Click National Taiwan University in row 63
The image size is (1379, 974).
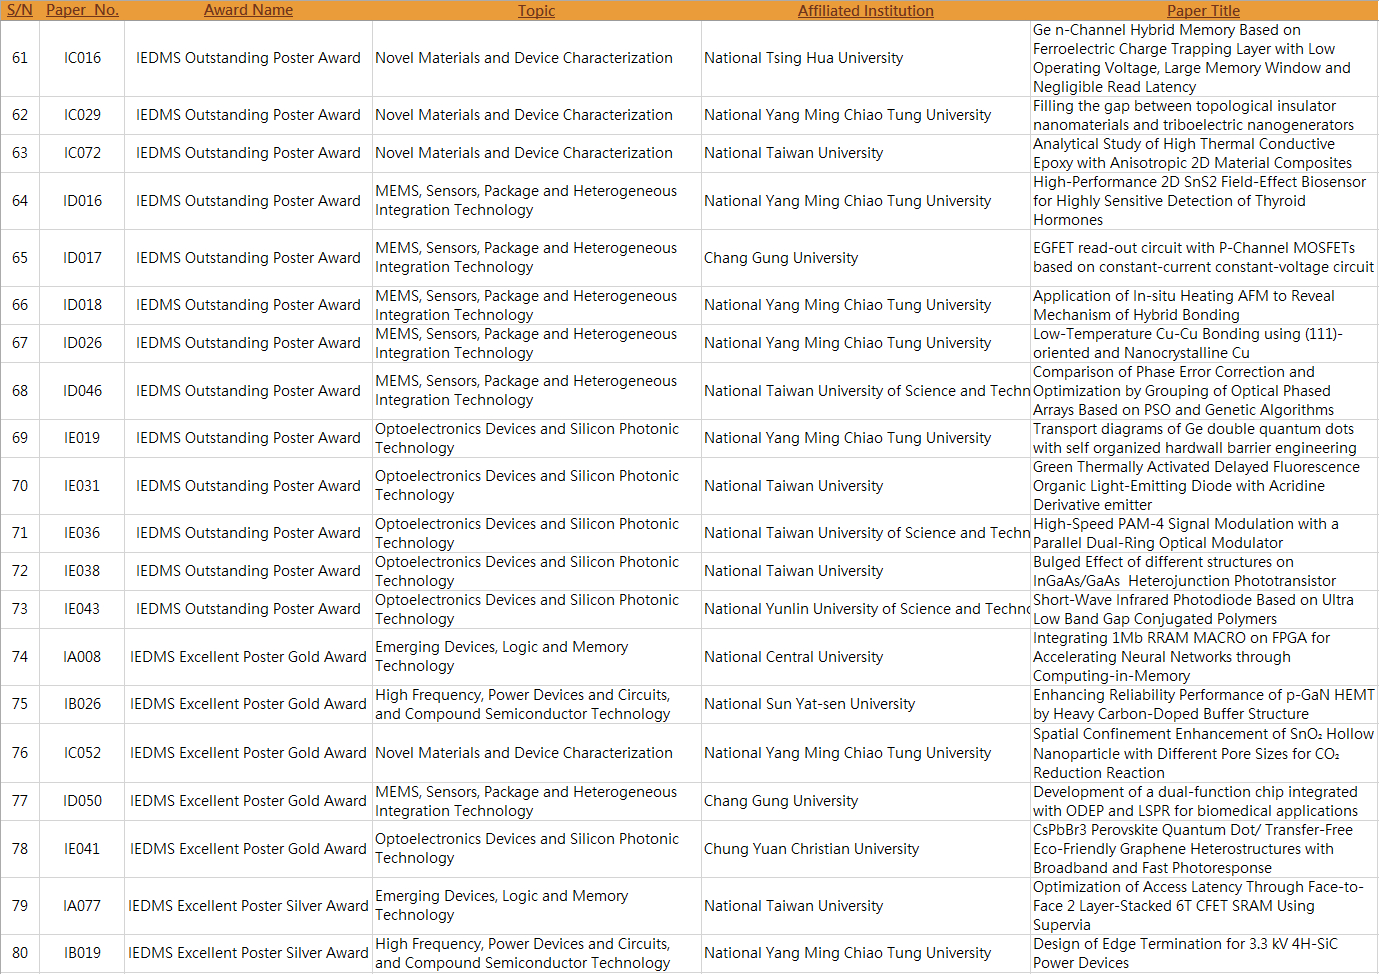pyautogui.click(x=866, y=153)
